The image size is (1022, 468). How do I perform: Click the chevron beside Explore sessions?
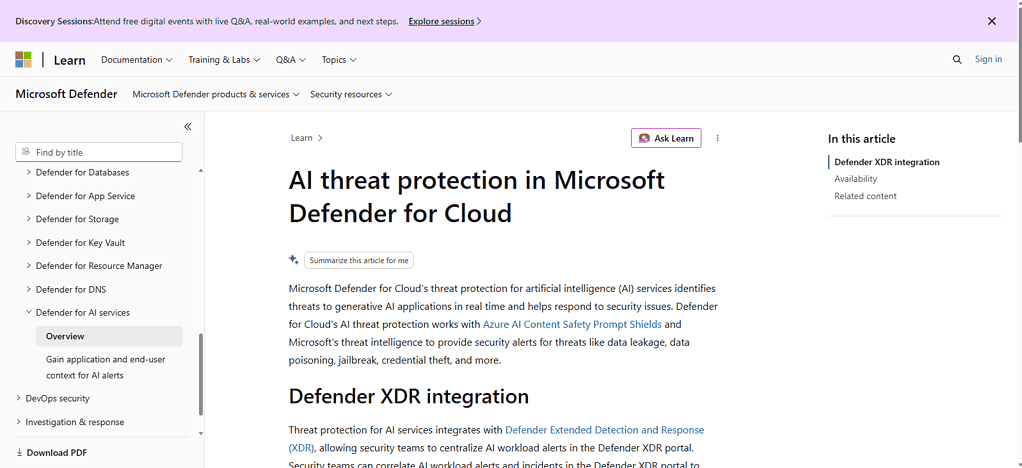tap(479, 22)
